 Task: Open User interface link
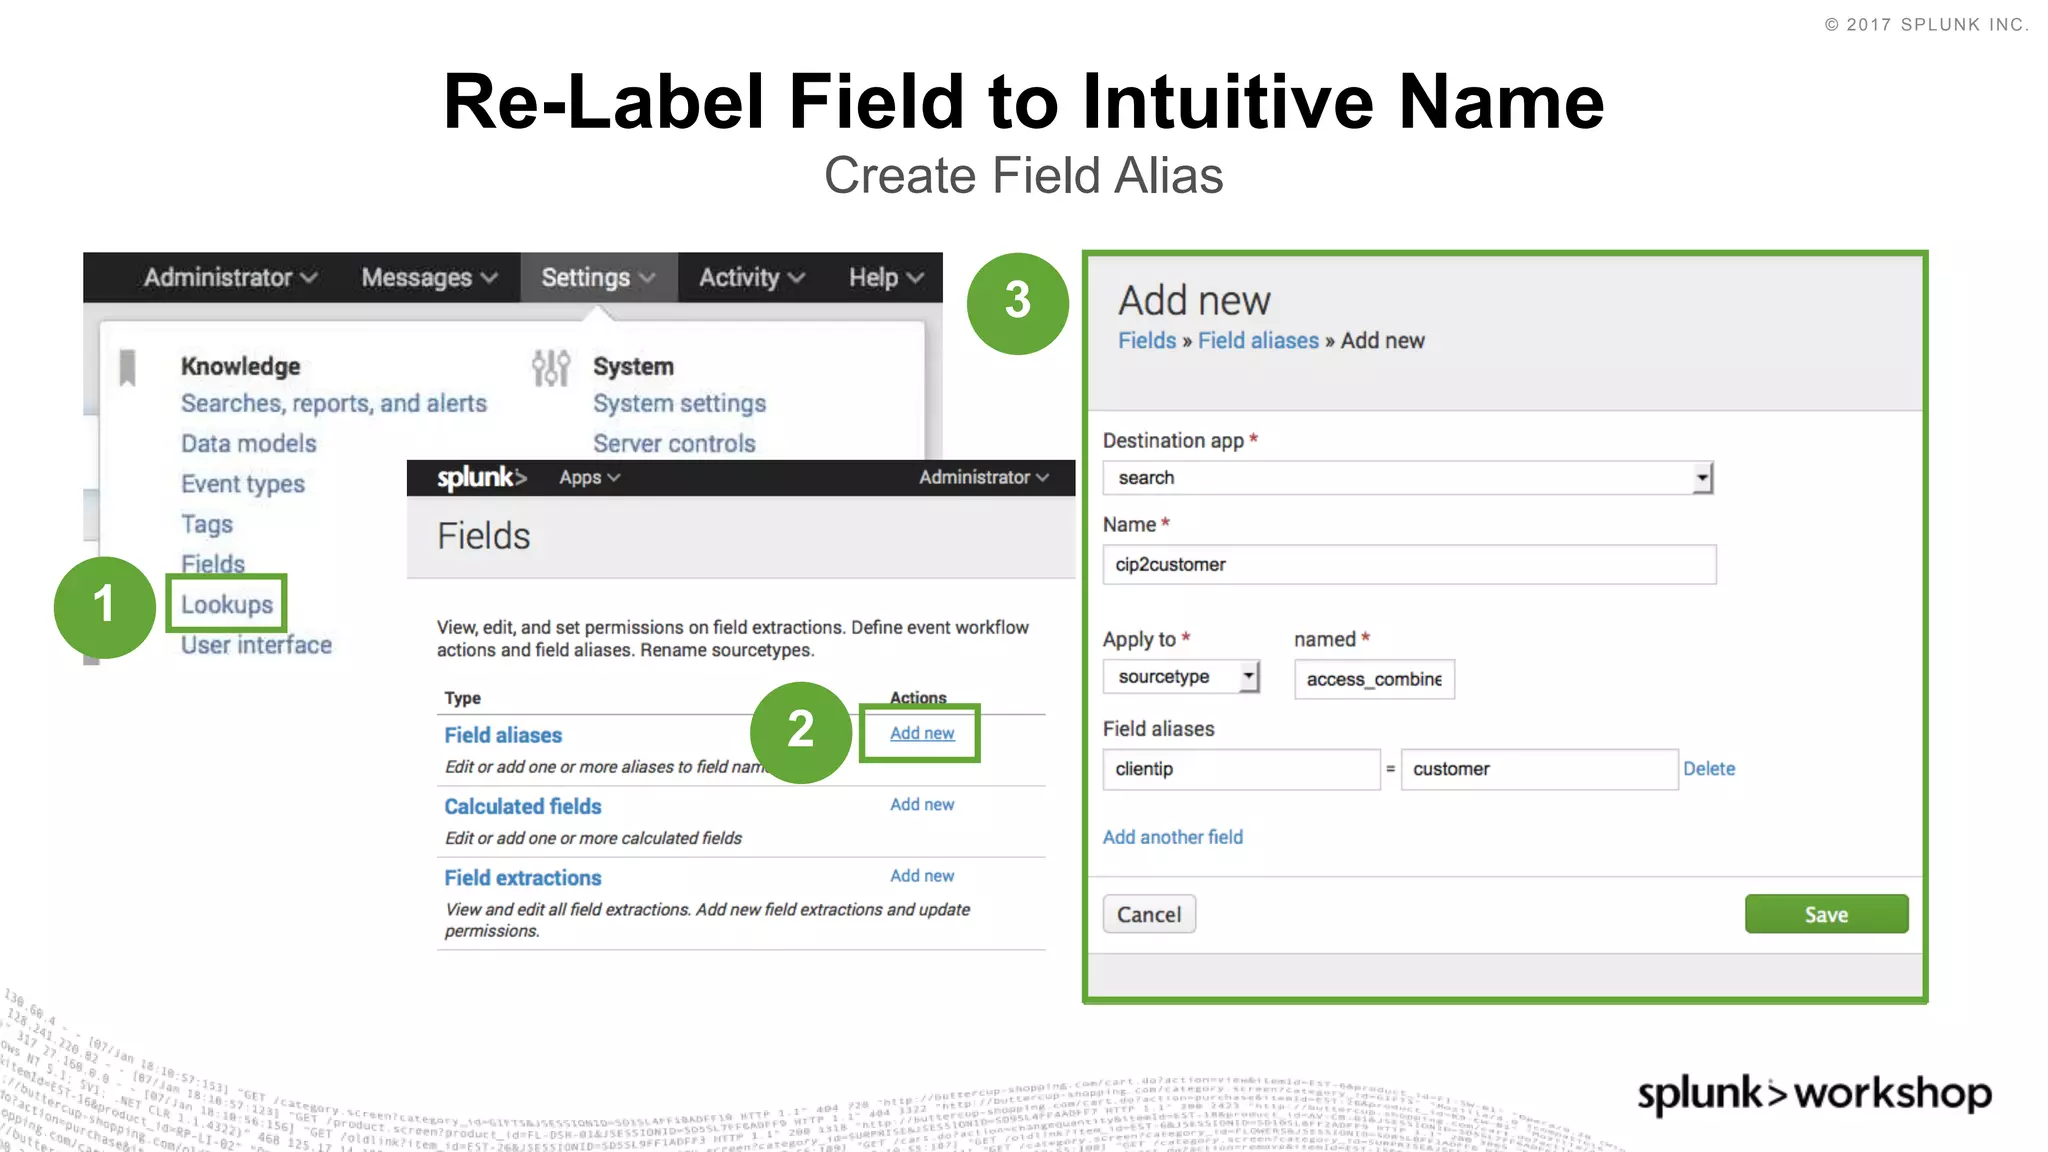[x=256, y=645]
